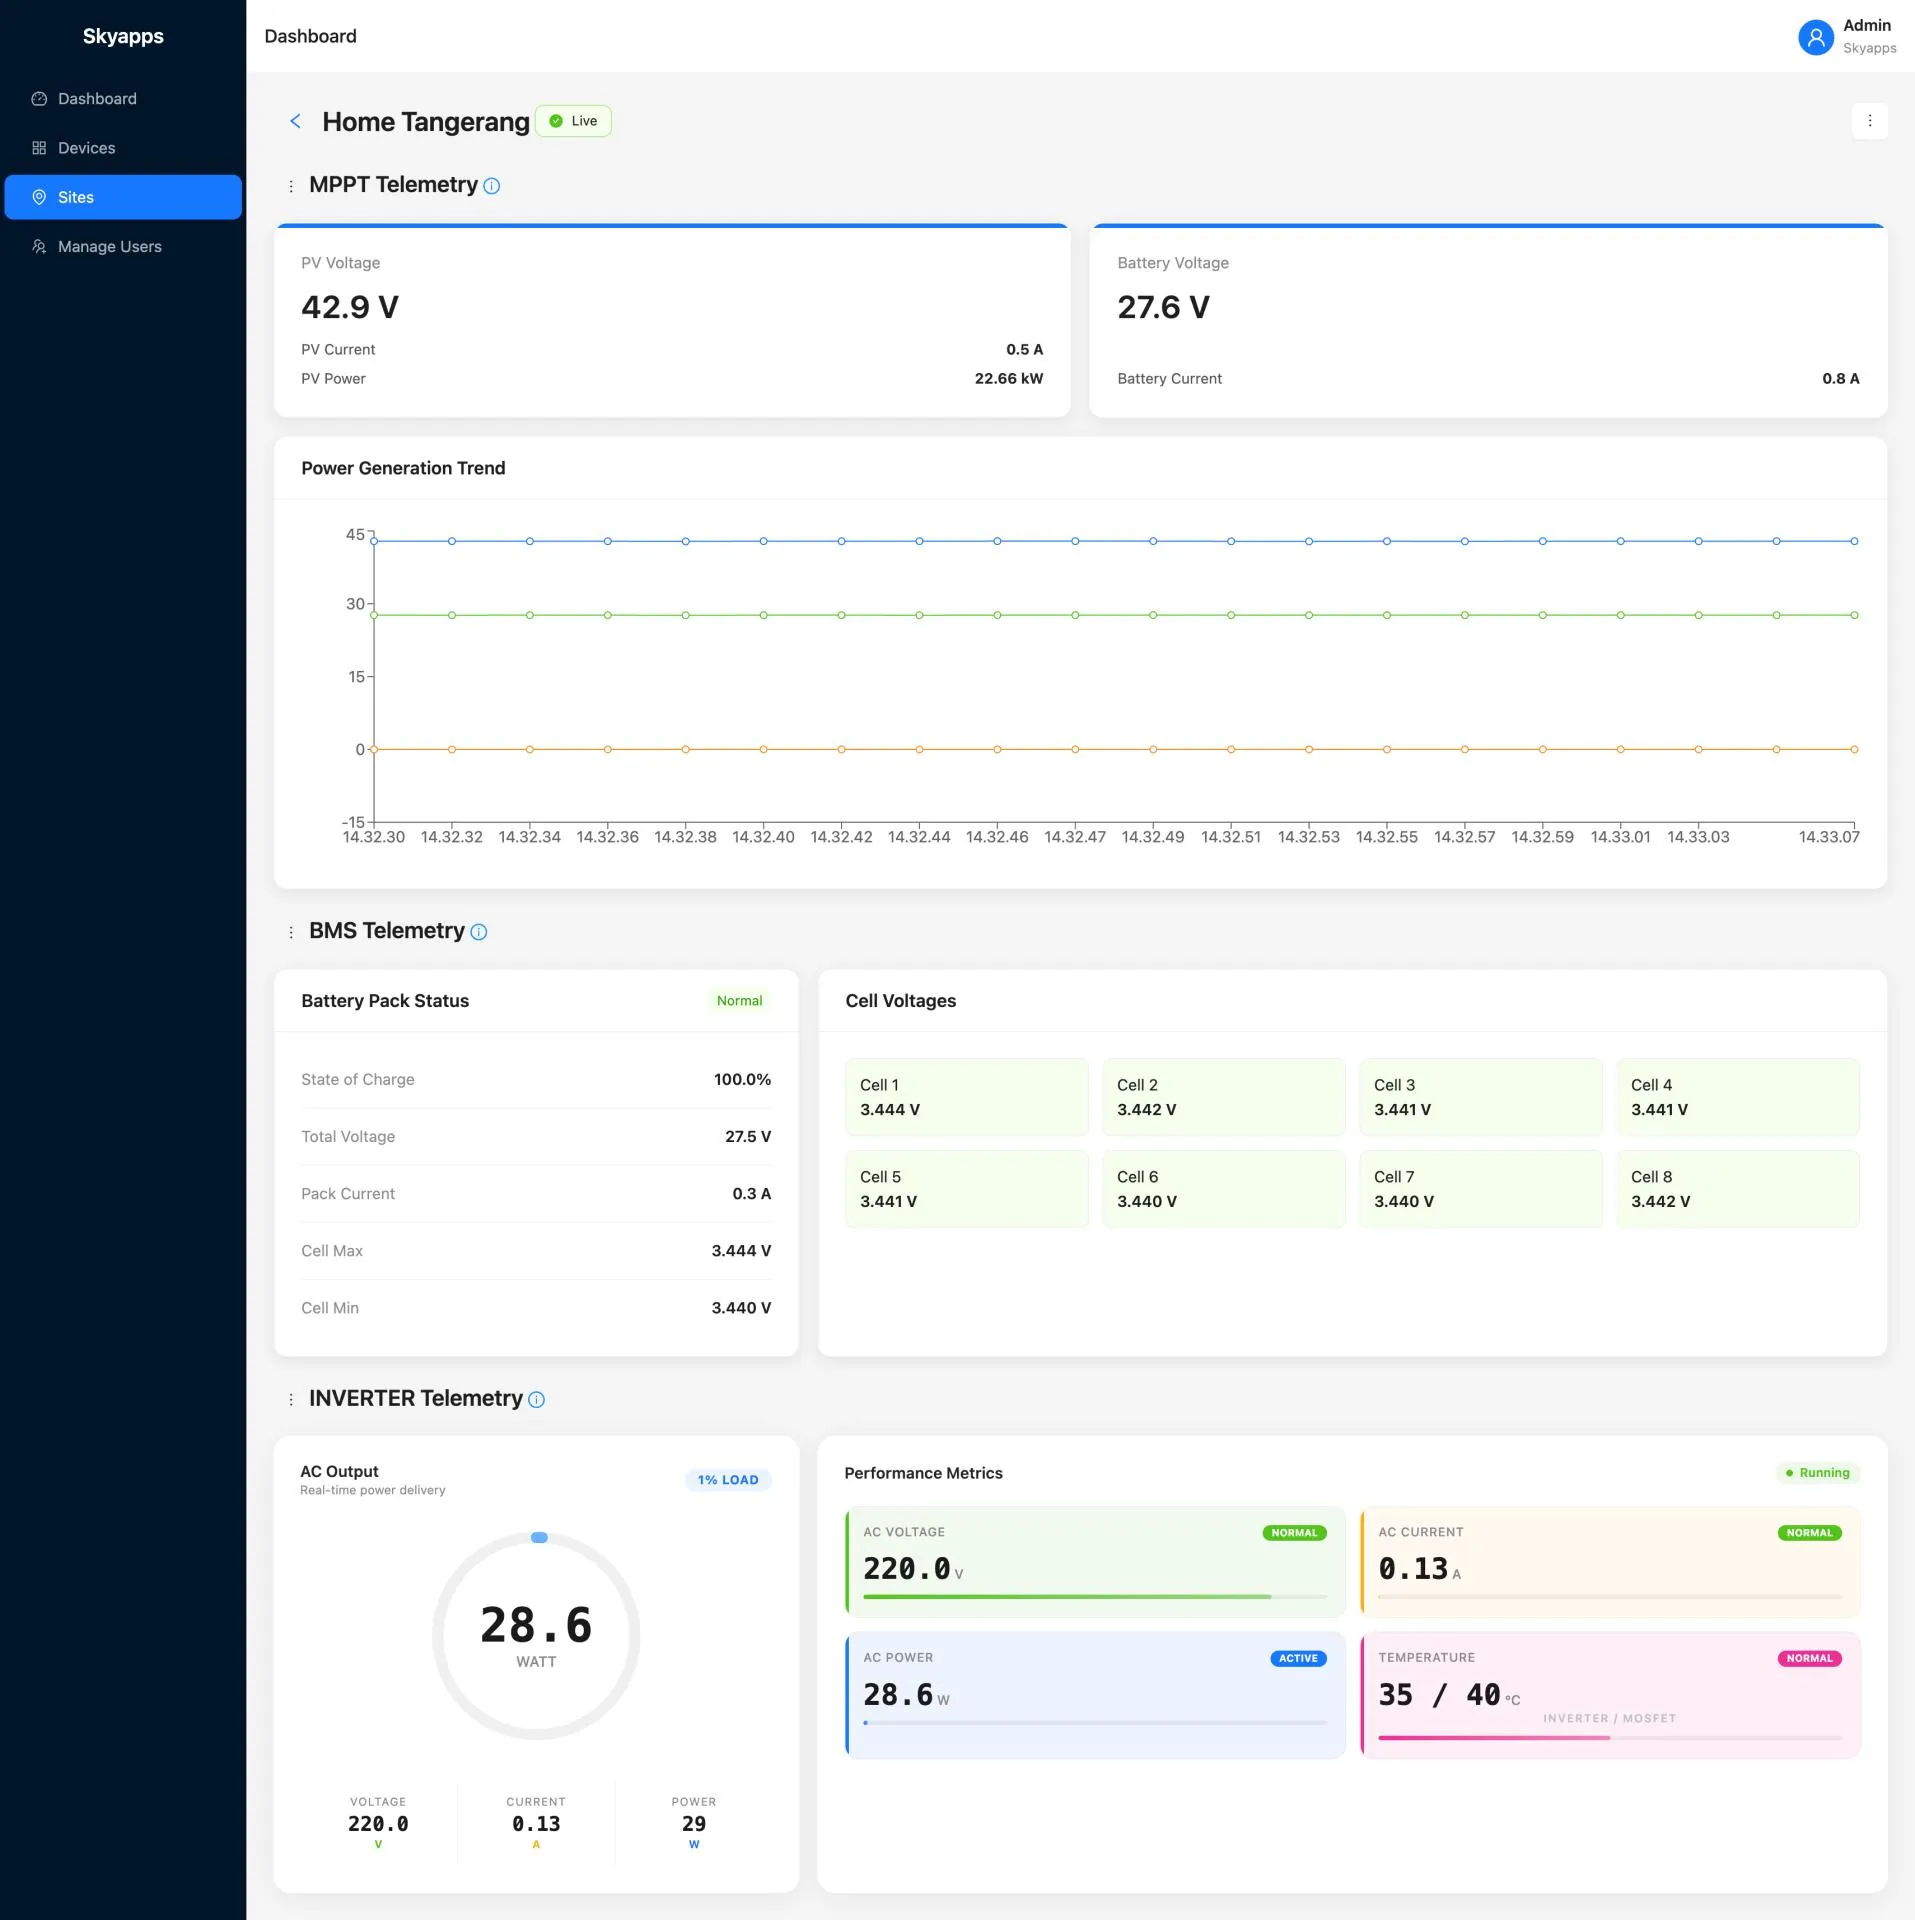Click the Cell 8 voltage card
Image resolution: width=1915 pixels, height=1920 pixels.
coord(1738,1189)
